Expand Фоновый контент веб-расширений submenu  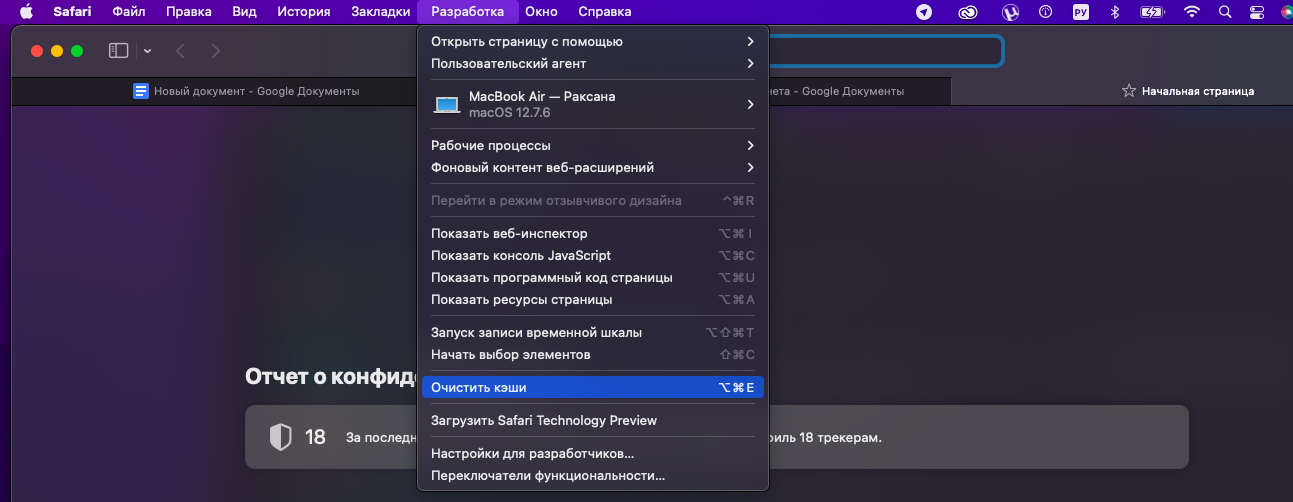coord(593,167)
